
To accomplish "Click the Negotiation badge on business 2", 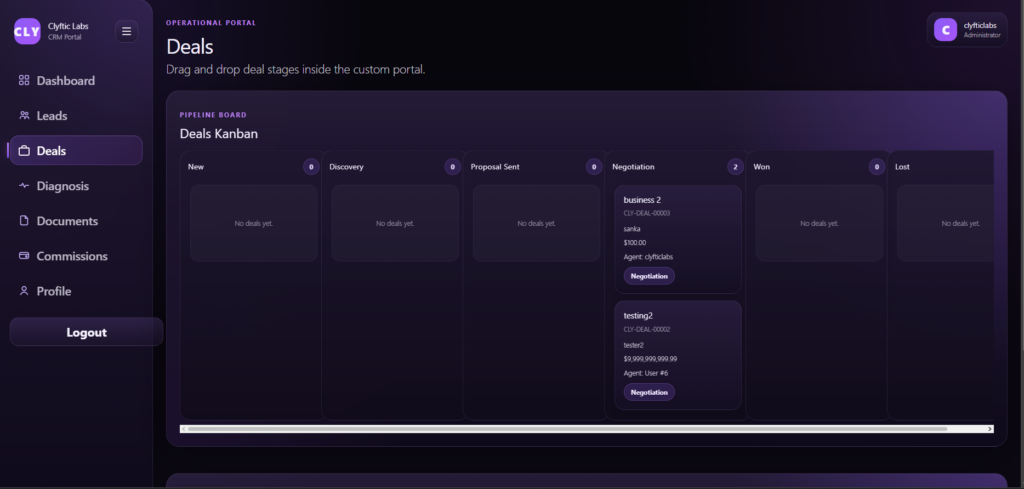I will [x=649, y=276].
